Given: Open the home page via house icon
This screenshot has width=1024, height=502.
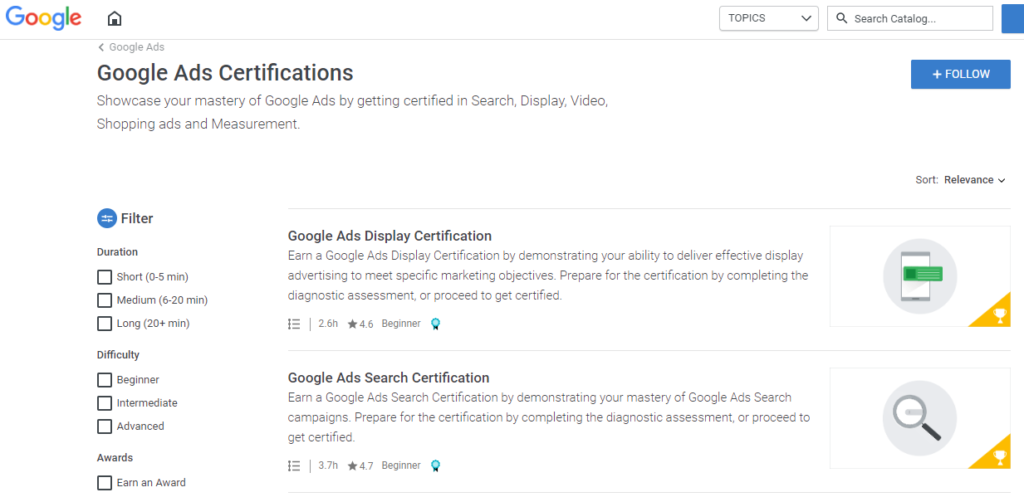Looking at the screenshot, I should 114,19.
